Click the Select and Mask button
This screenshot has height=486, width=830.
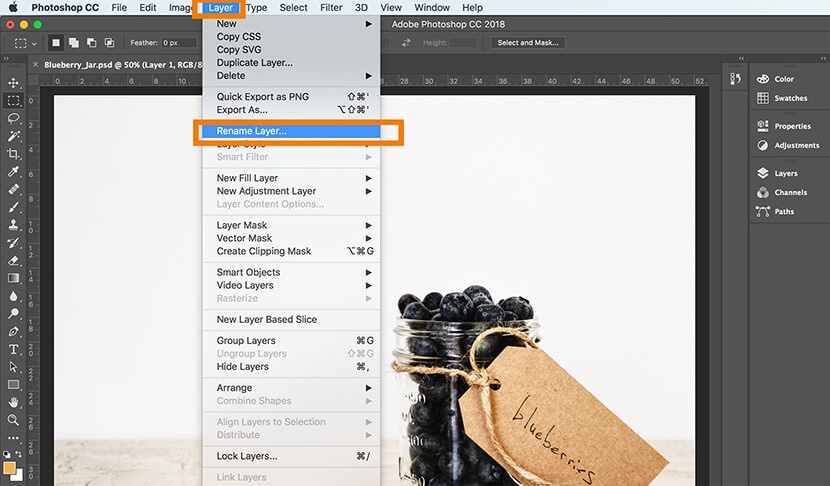(529, 43)
